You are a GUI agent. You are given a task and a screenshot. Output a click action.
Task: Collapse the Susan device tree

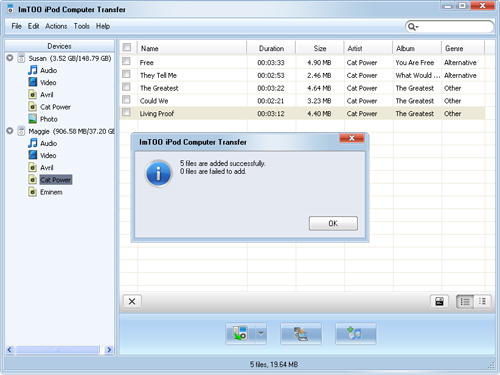[x=10, y=58]
